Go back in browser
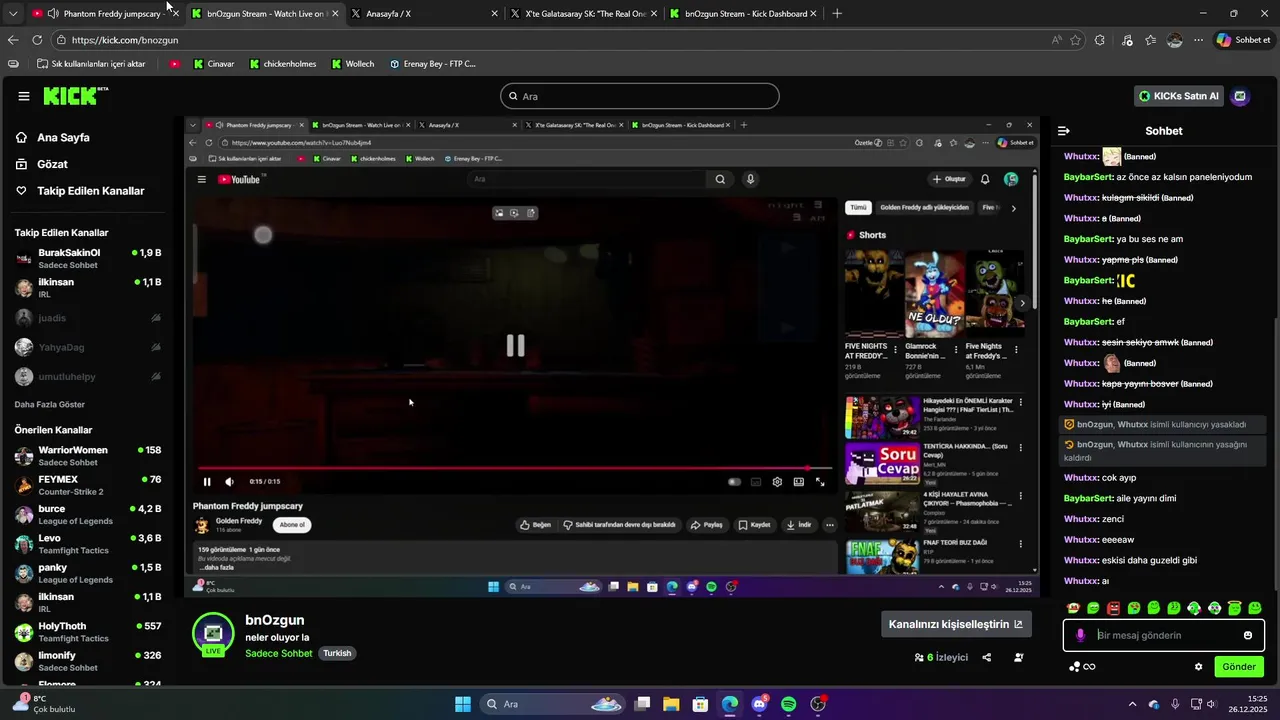 13,40
